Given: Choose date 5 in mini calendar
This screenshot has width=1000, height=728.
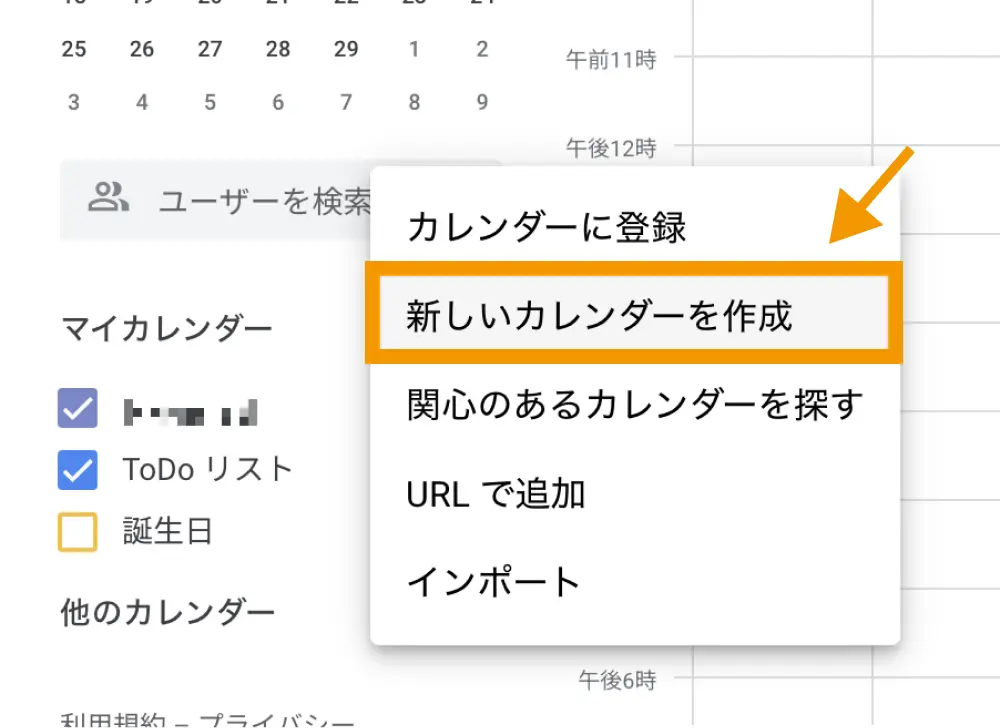Looking at the screenshot, I should click(x=210, y=102).
